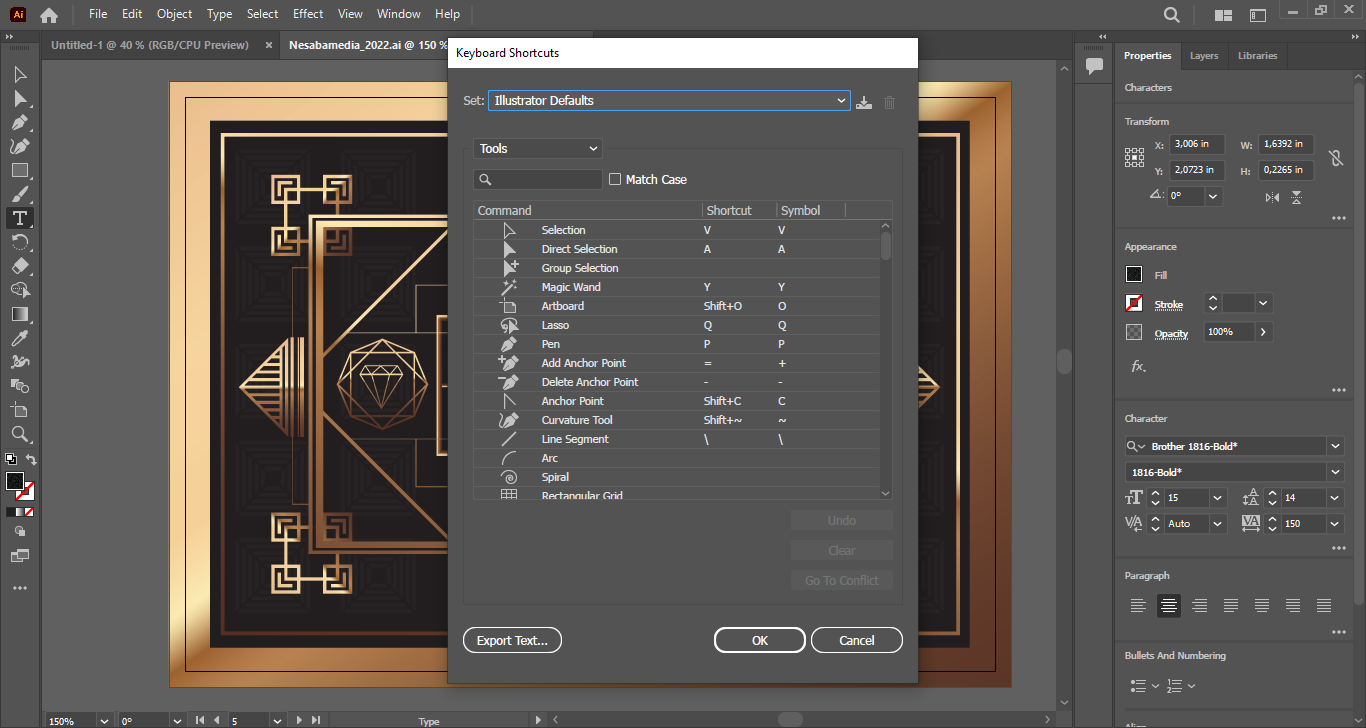The width and height of the screenshot is (1366, 728).
Task: Select the Zoom tool in toolbar
Action: coord(20,434)
